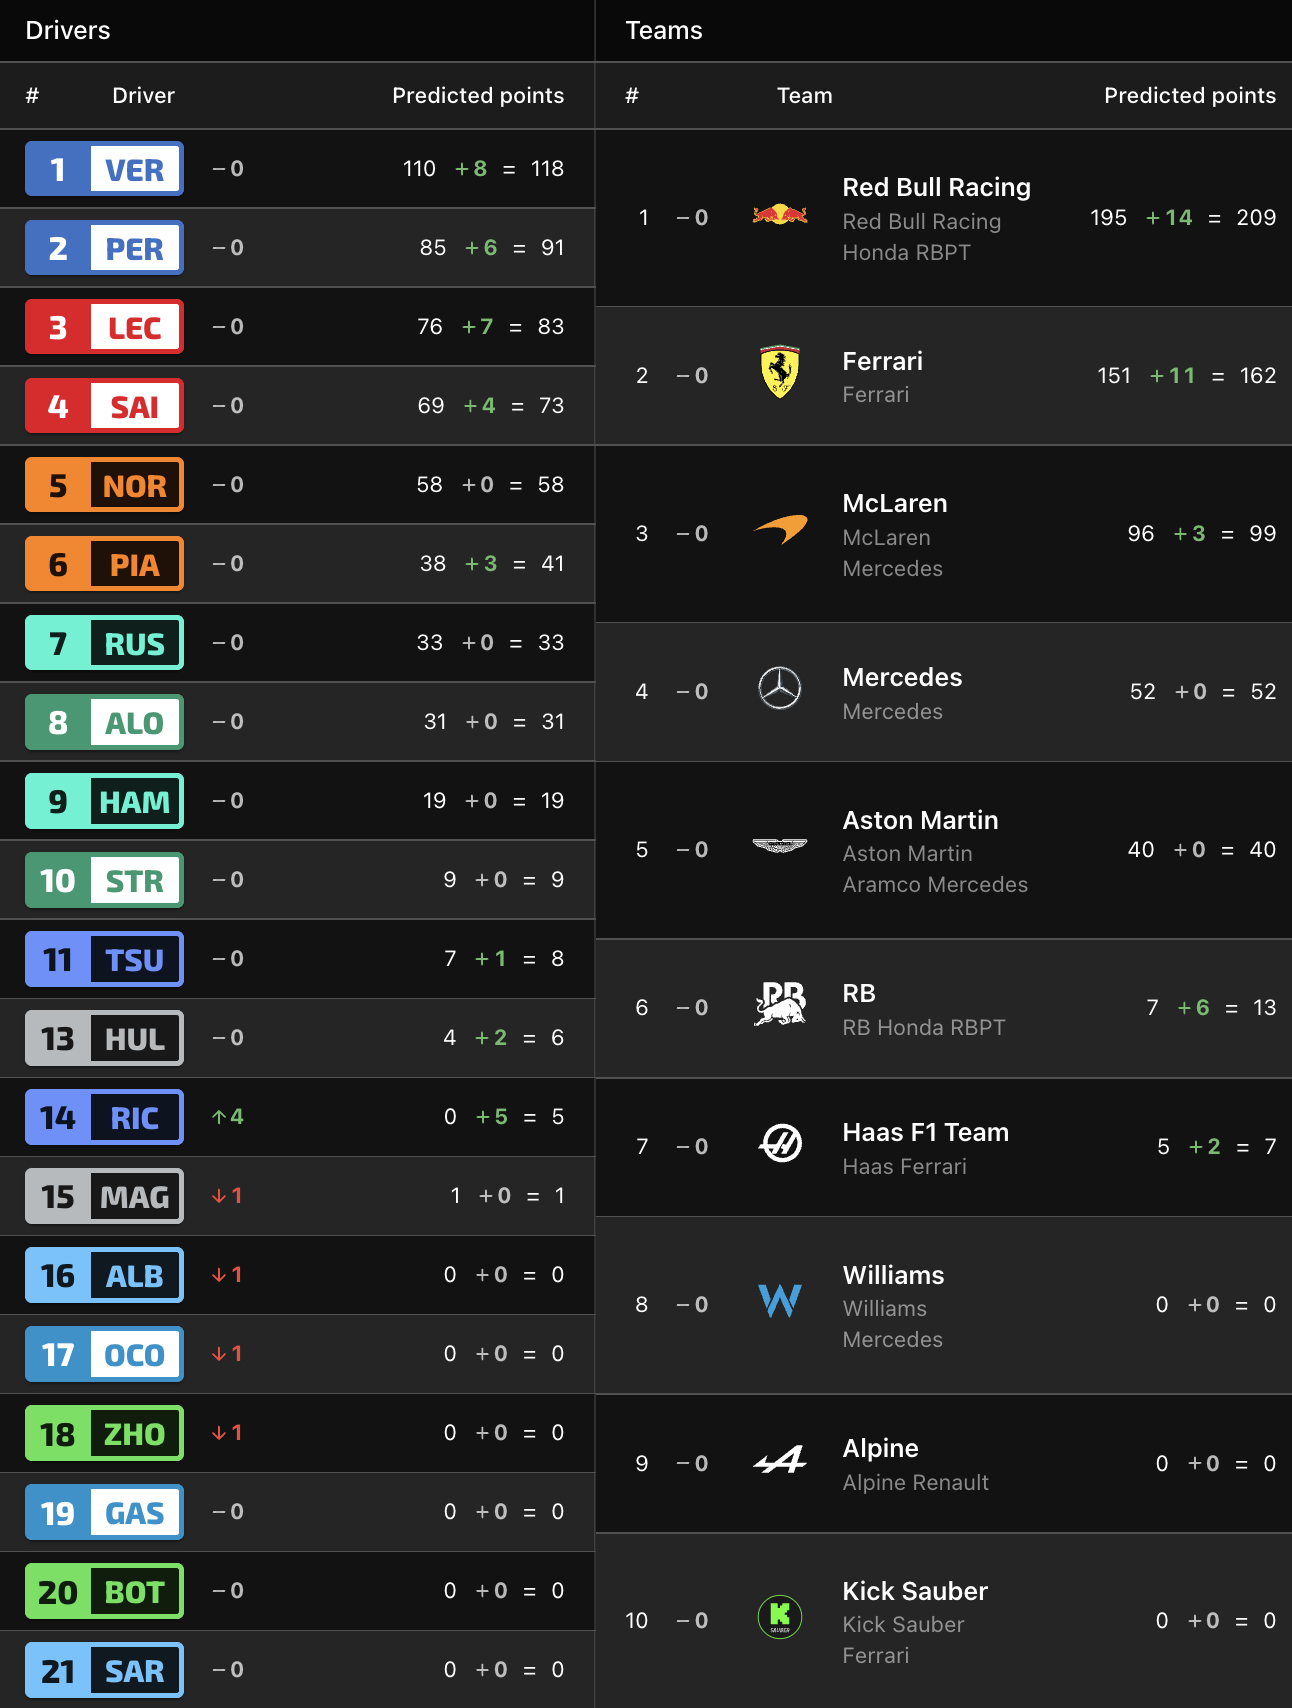Select the McLaren papaya logo
The width and height of the screenshot is (1292, 1708).
pyautogui.click(x=780, y=530)
